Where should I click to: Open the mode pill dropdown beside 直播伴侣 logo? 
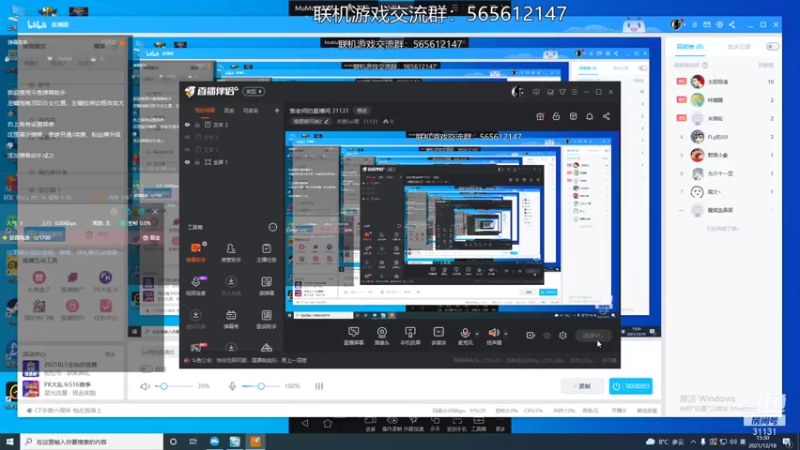[x=254, y=91]
